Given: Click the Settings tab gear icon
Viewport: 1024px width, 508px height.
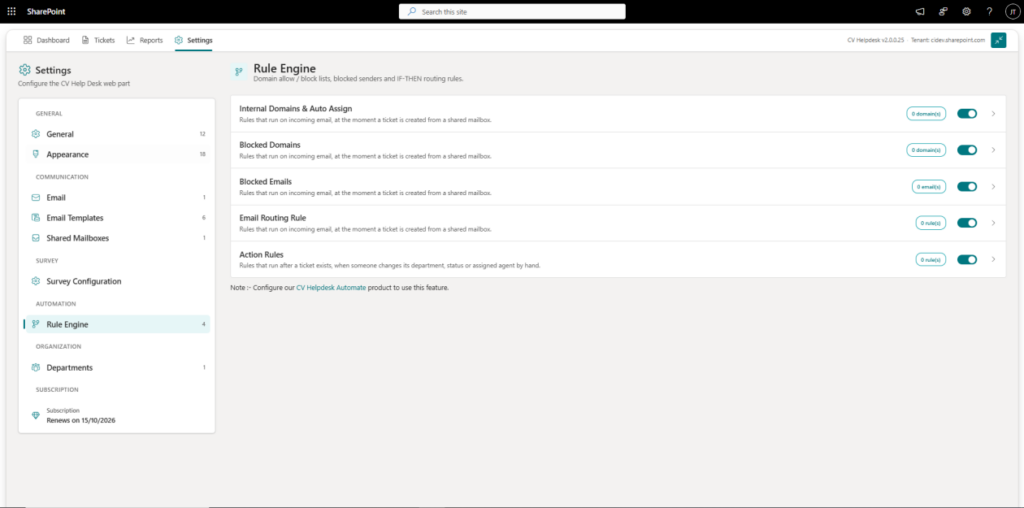Looking at the screenshot, I should [x=179, y=40].
